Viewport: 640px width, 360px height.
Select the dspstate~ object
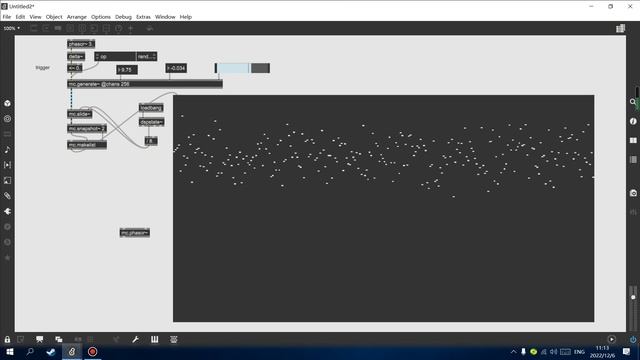(x=151, y=122)
